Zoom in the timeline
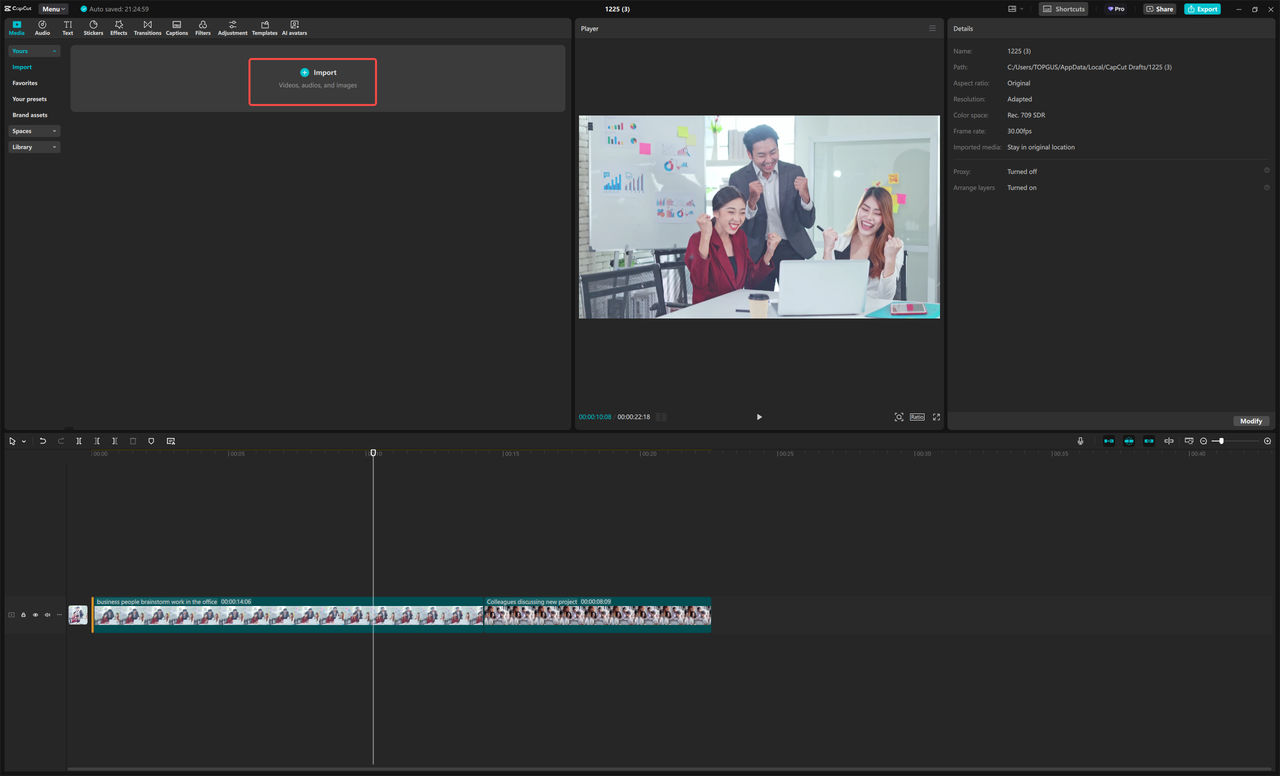The height and width of the screenshot is (776, 1280). [x=1268, y=441]
